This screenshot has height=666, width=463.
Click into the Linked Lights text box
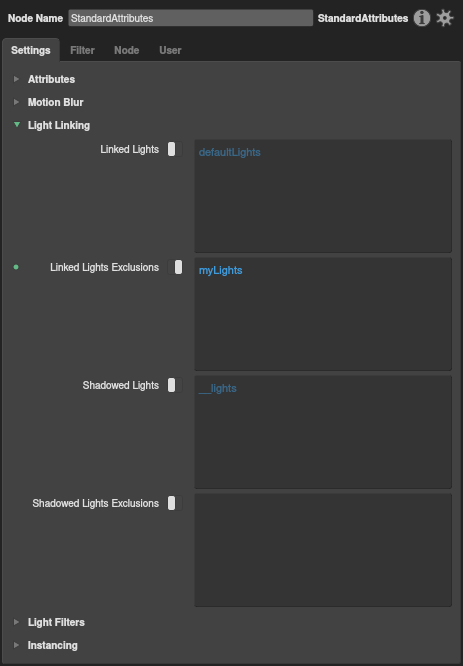pyautogui.click(x=323, y=196)
